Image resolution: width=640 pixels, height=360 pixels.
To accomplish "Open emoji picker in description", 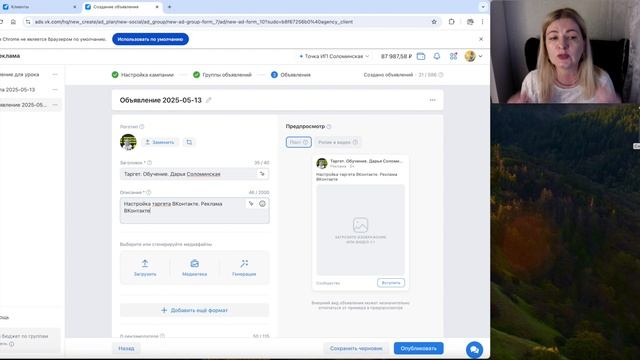I will pyautogui.click(x=262, y=203).
